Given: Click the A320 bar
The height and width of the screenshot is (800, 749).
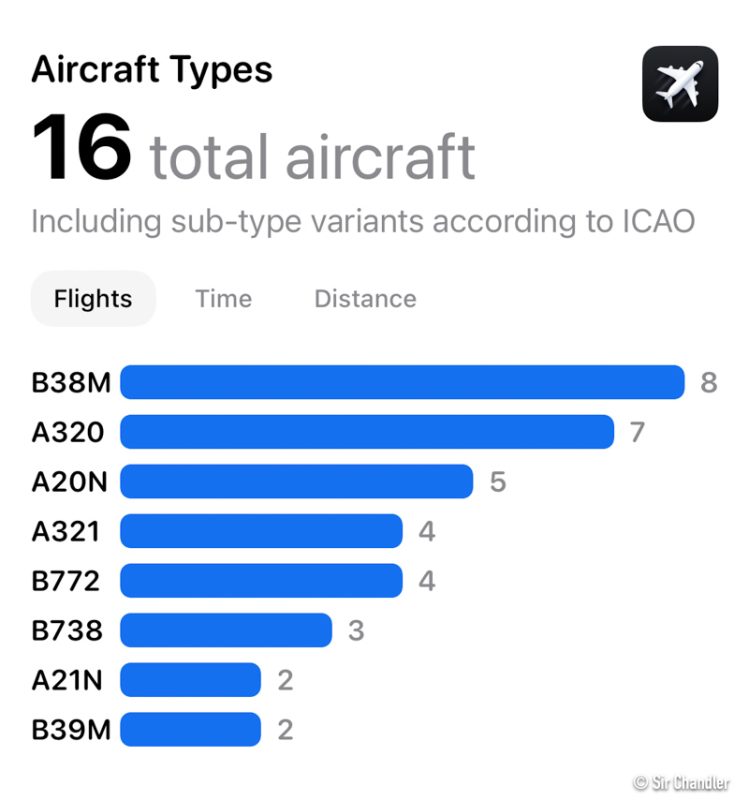Looking at the screenshot, I should 367,432.
